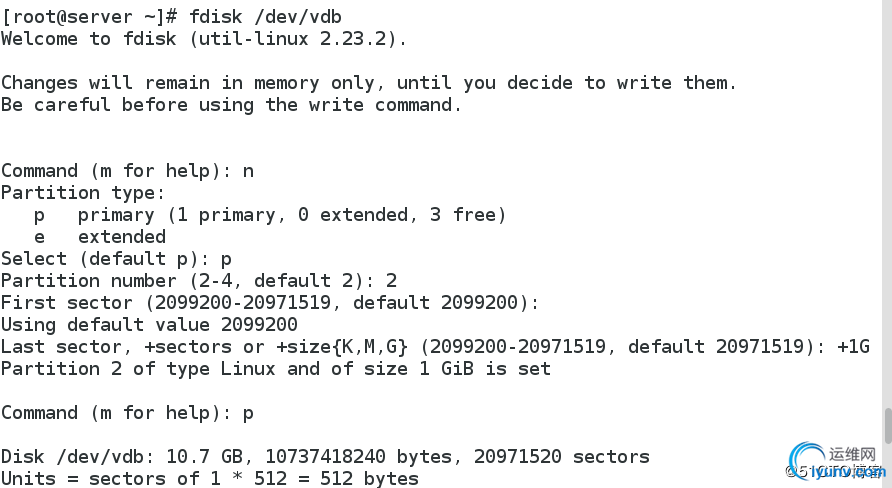Click the 'Partition type:' line
This screenshot has height=488, width=892.
click(83, 193)
